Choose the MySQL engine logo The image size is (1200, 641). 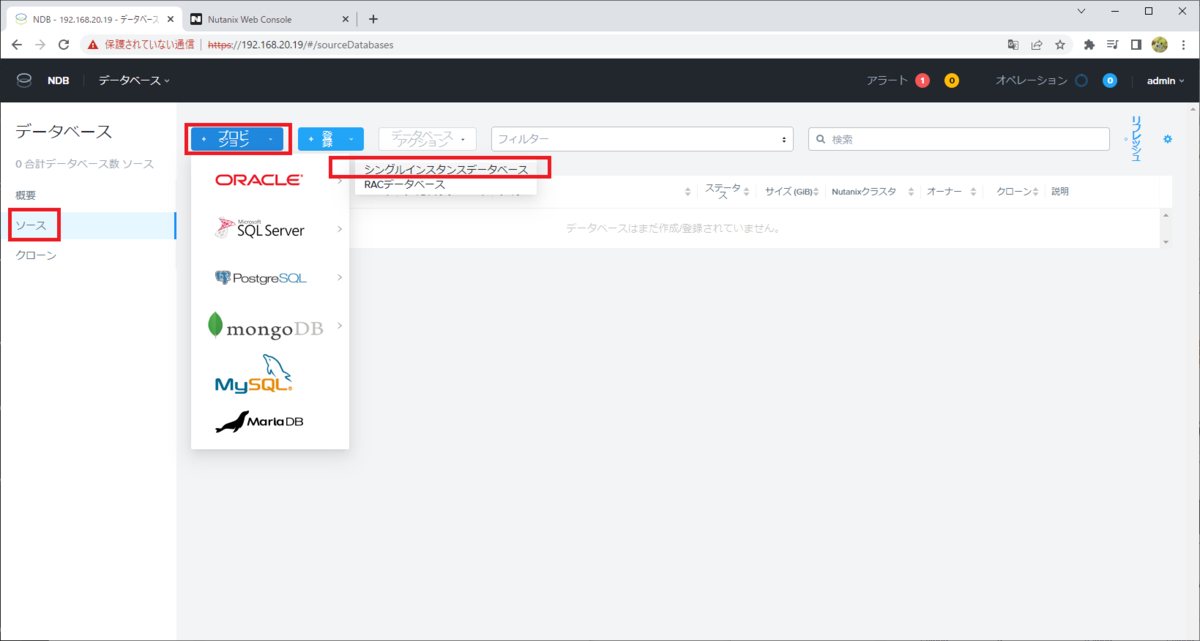[x=254, y=374]
